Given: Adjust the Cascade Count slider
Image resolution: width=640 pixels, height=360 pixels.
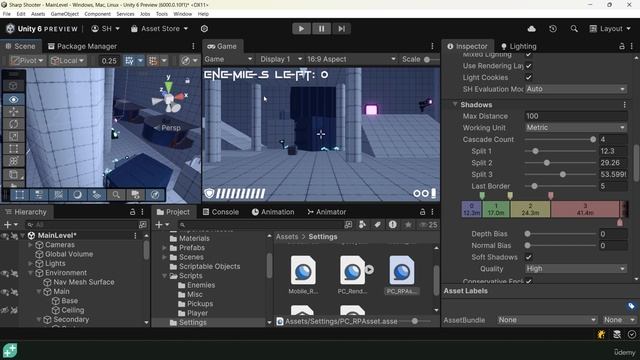Looking at the screenshot, I should click(560, 140).
